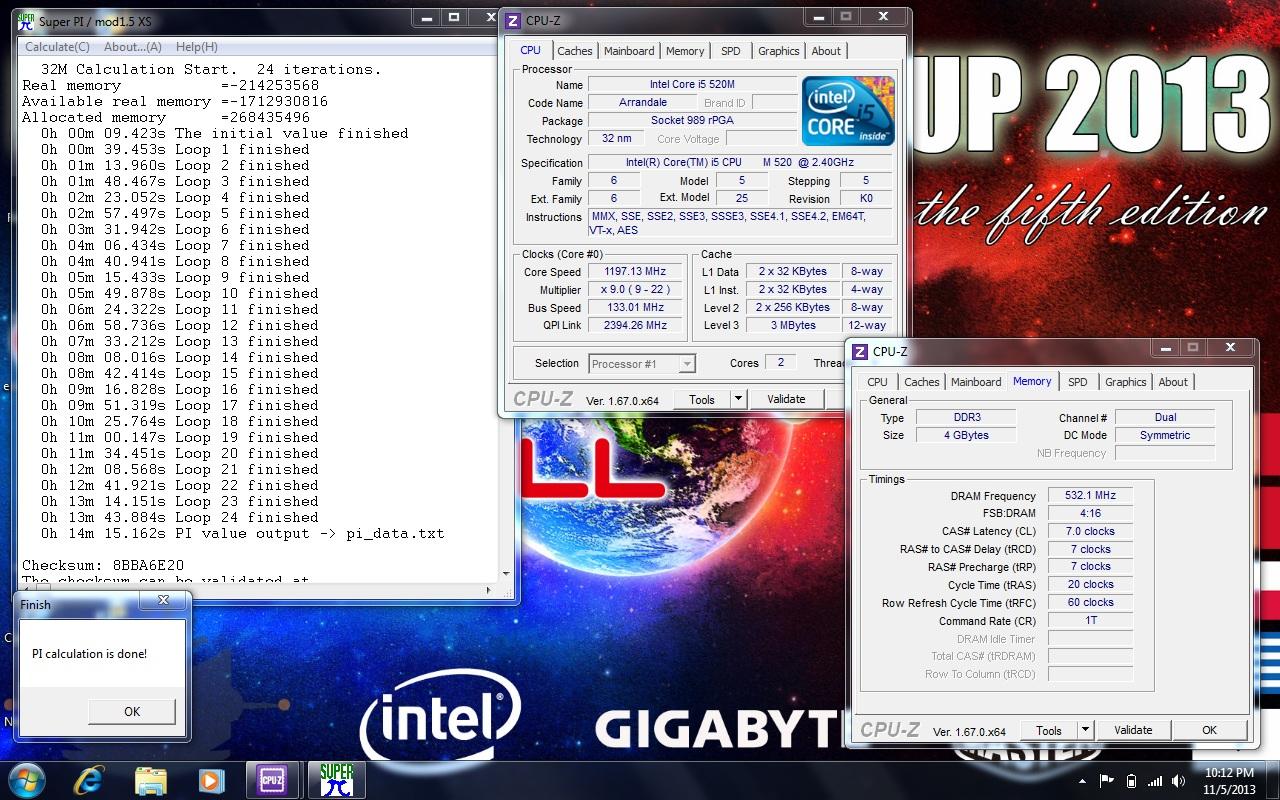The image size is (1280, 800).
Task: Switch to About tab in the lower CPU-Z window
Action: point(1173,382)
